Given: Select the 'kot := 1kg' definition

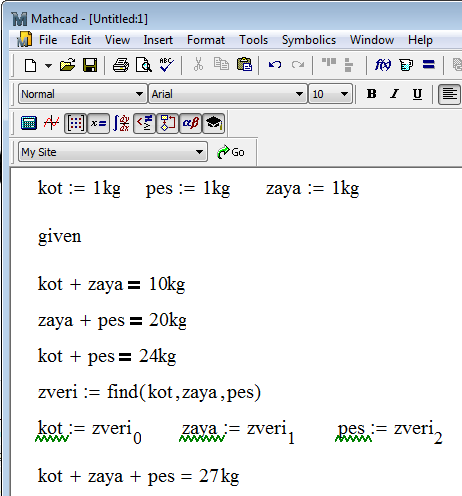Looking at the screenshot, I should (79, 188).
